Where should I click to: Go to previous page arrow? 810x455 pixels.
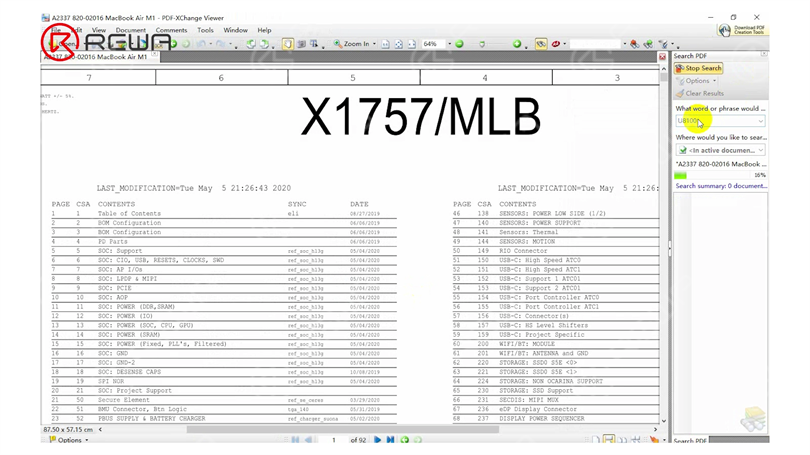coord(308,440)
